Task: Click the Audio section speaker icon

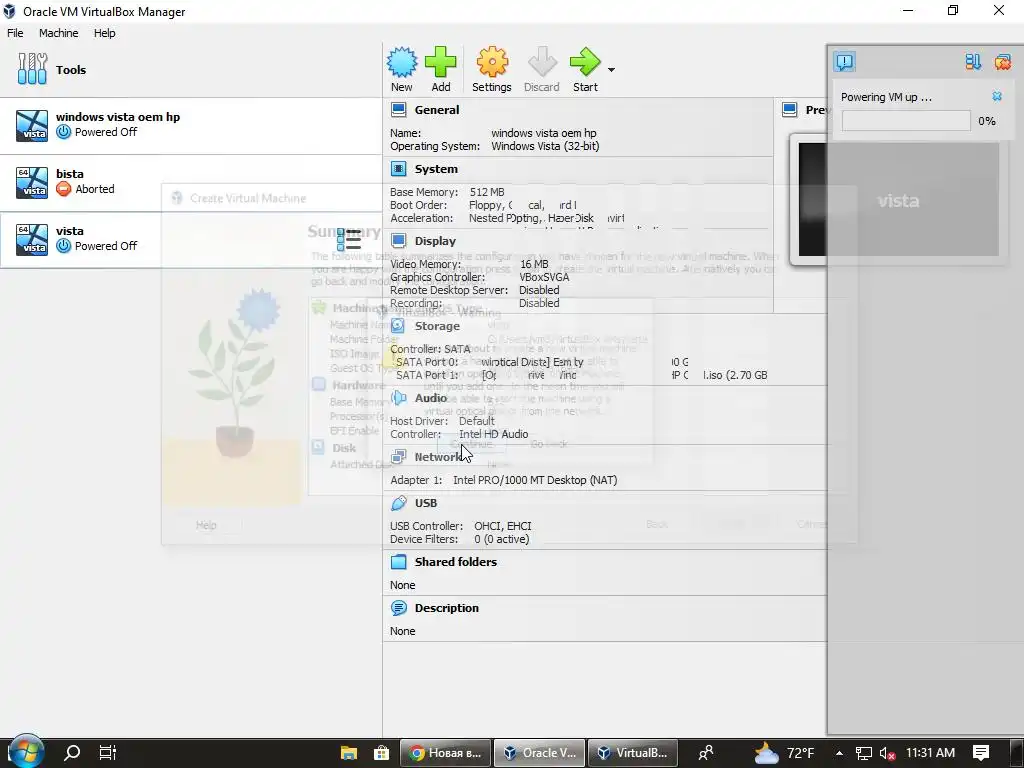Action: (x=398, y=398)
